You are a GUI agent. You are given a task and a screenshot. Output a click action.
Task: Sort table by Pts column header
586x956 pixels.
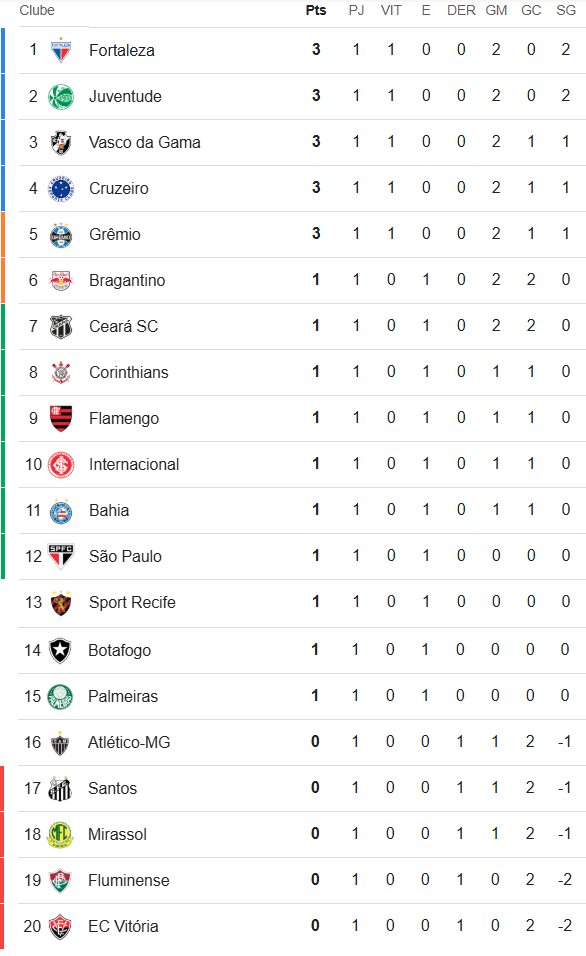pos(316,10)
